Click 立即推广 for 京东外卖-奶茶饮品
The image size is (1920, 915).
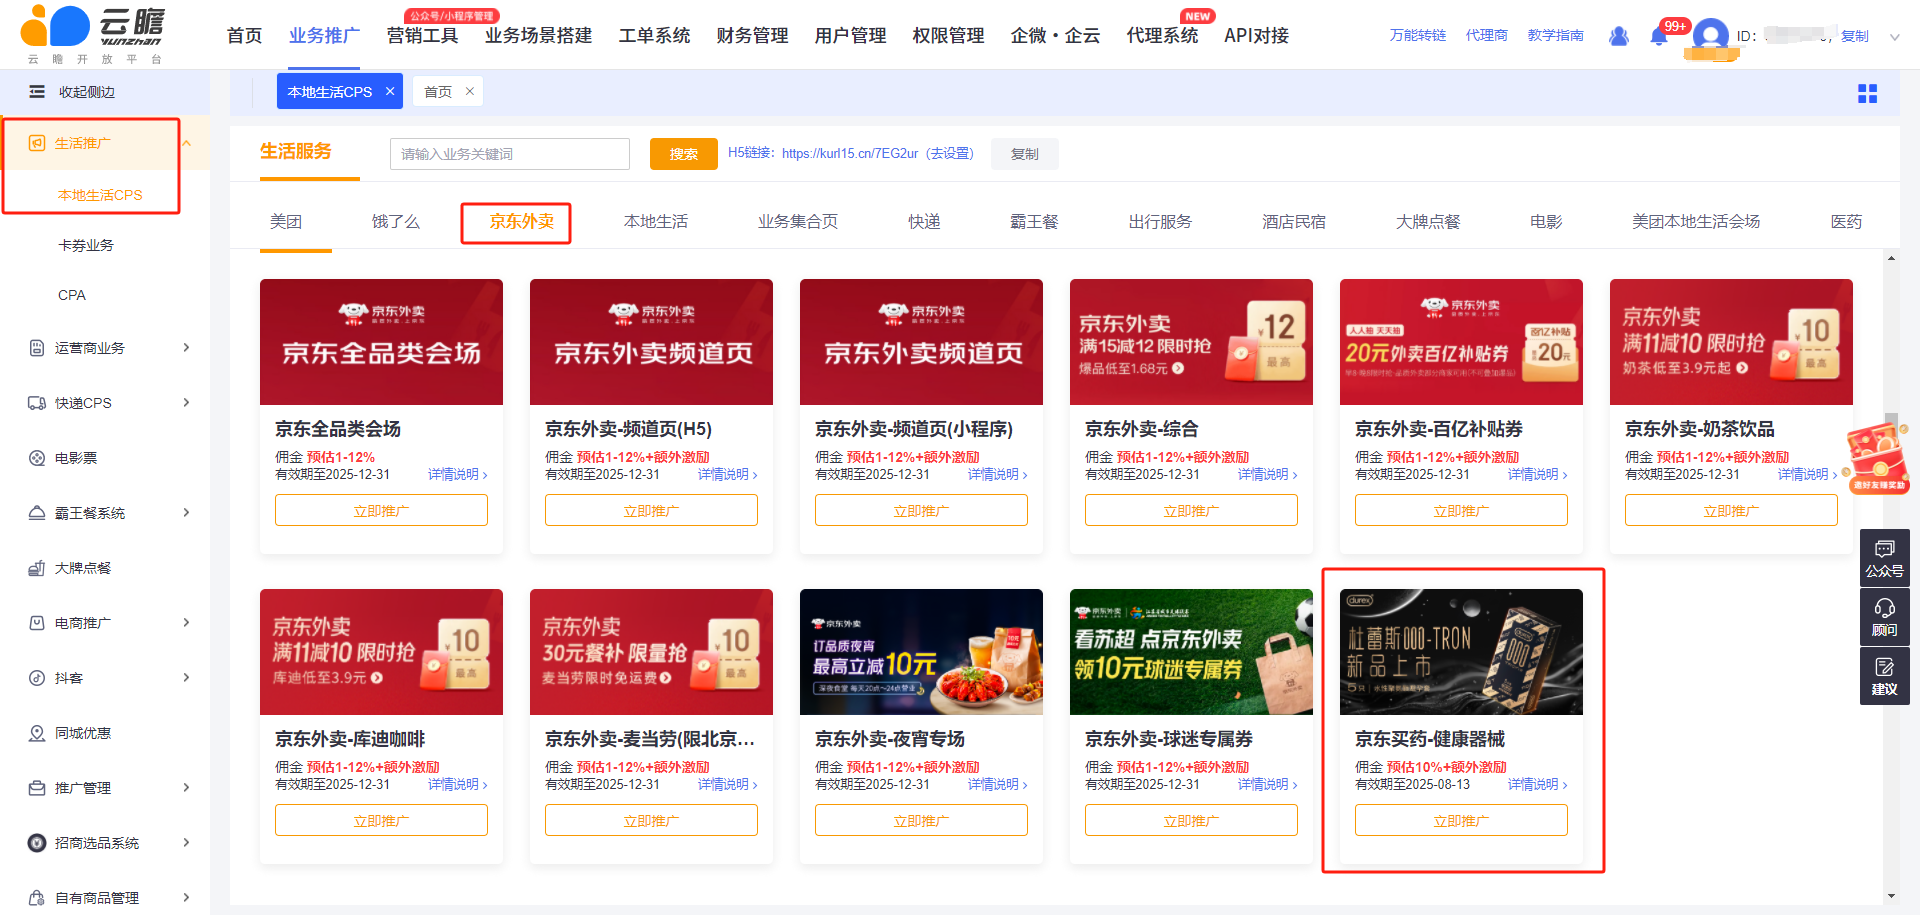point(1731,511)
